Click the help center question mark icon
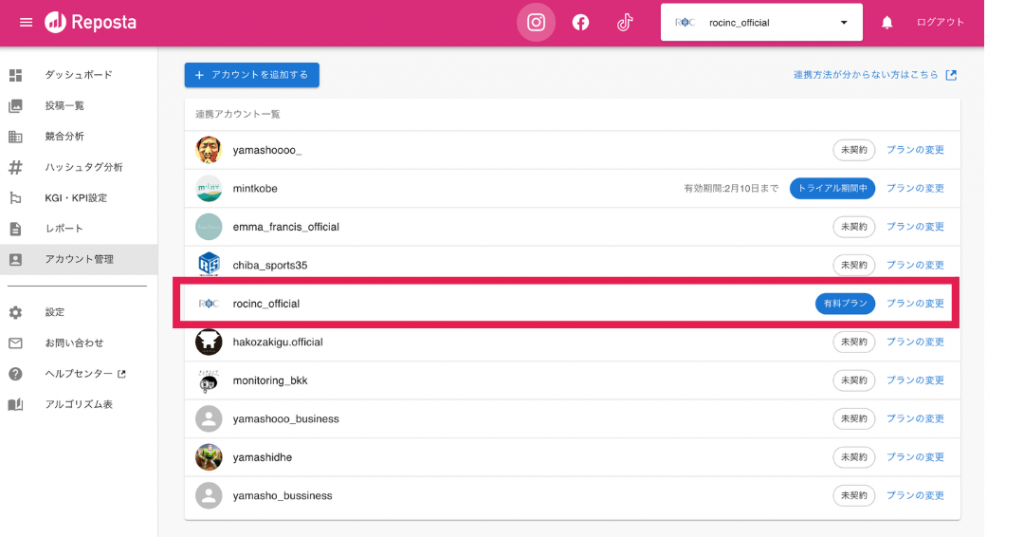Viewport: 1024px width, 537px height. click(16, 374)
